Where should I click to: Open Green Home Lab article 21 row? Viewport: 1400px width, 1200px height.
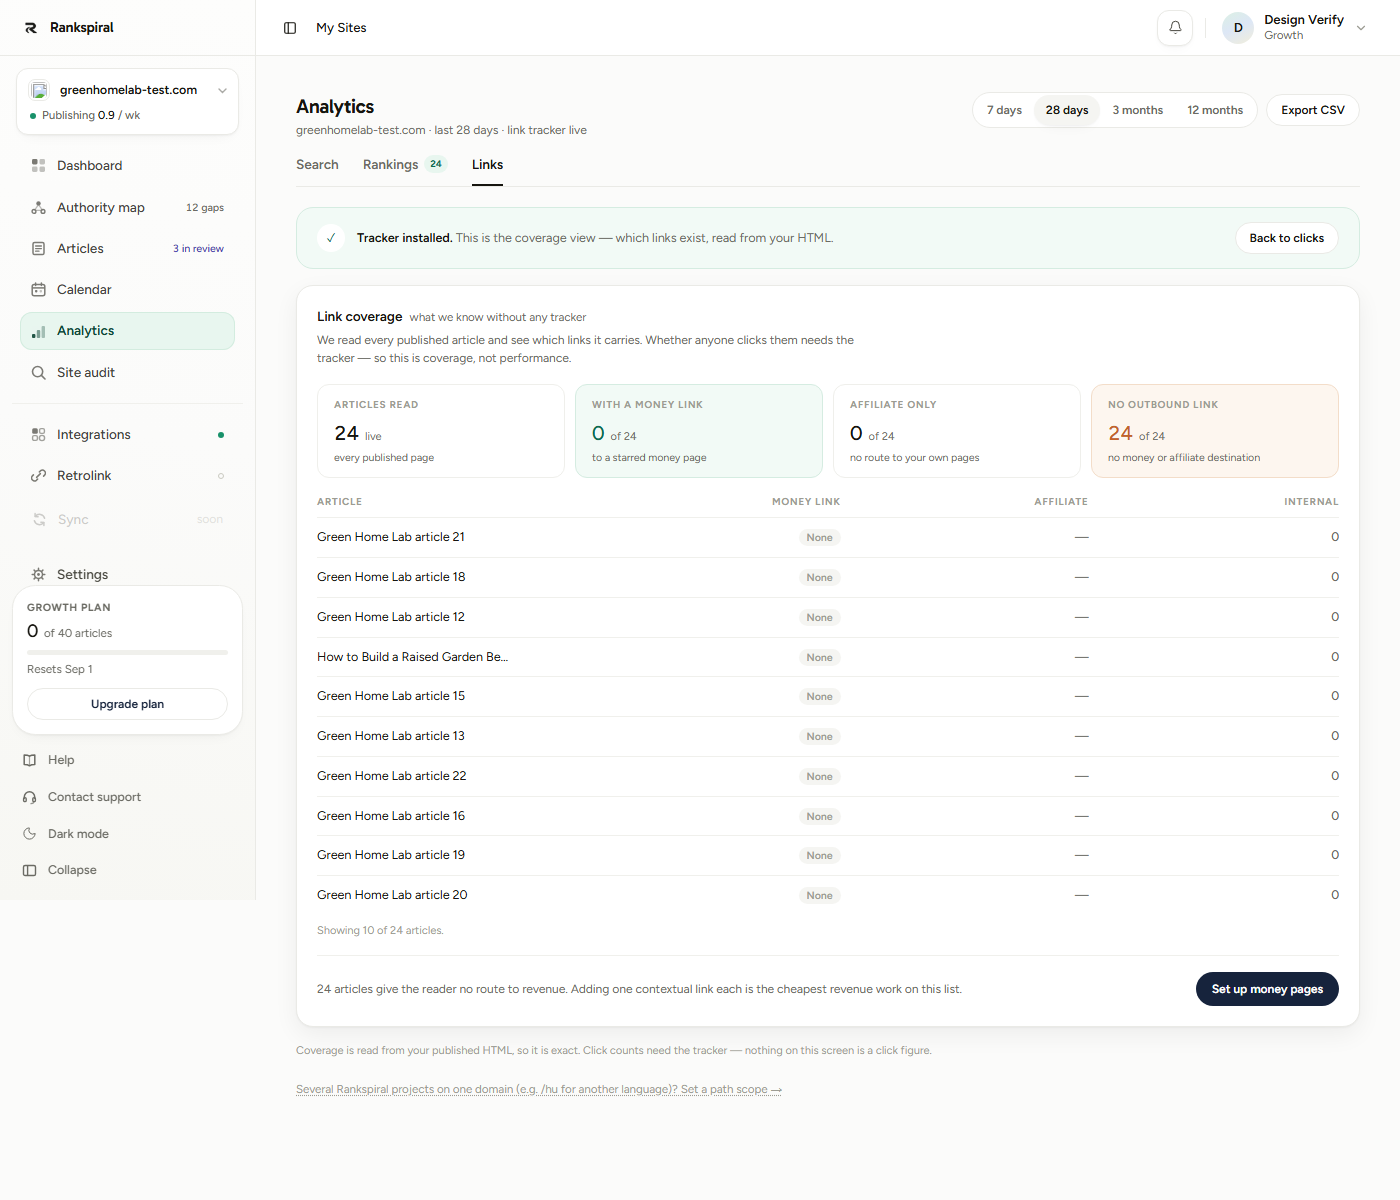[x=828, y=537]
